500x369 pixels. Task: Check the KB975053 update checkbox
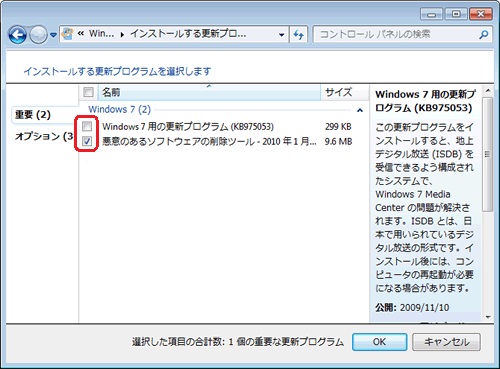[x=87, y=126]
